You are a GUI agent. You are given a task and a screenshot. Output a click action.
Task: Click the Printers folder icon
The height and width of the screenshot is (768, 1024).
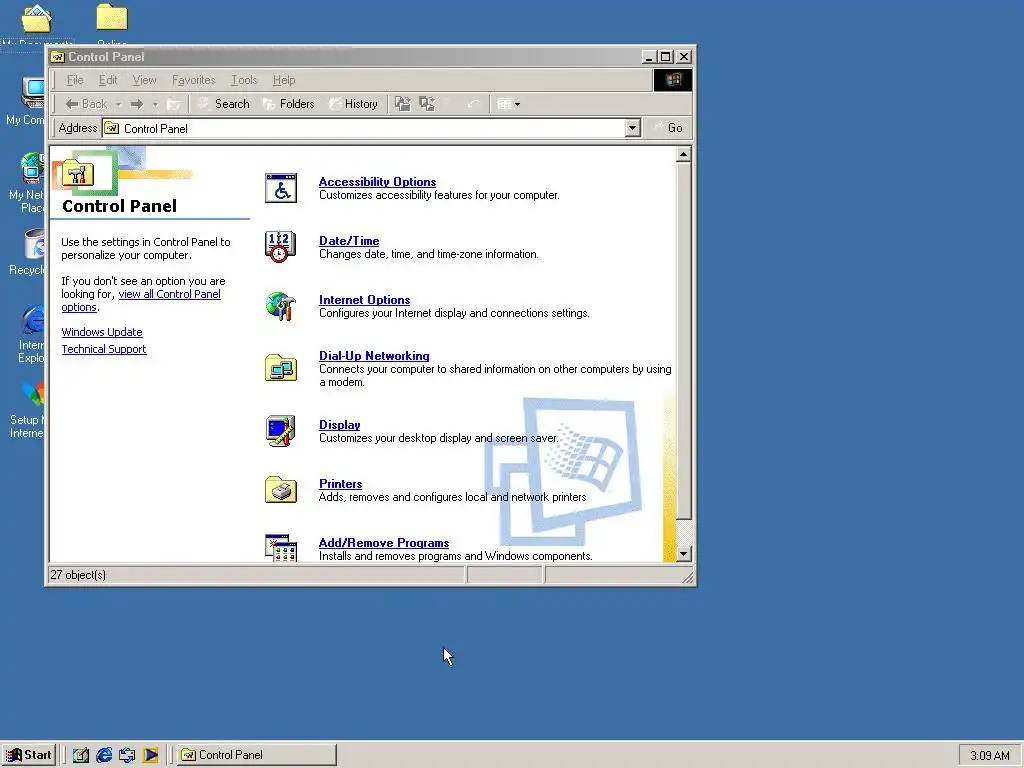[281, 490]
